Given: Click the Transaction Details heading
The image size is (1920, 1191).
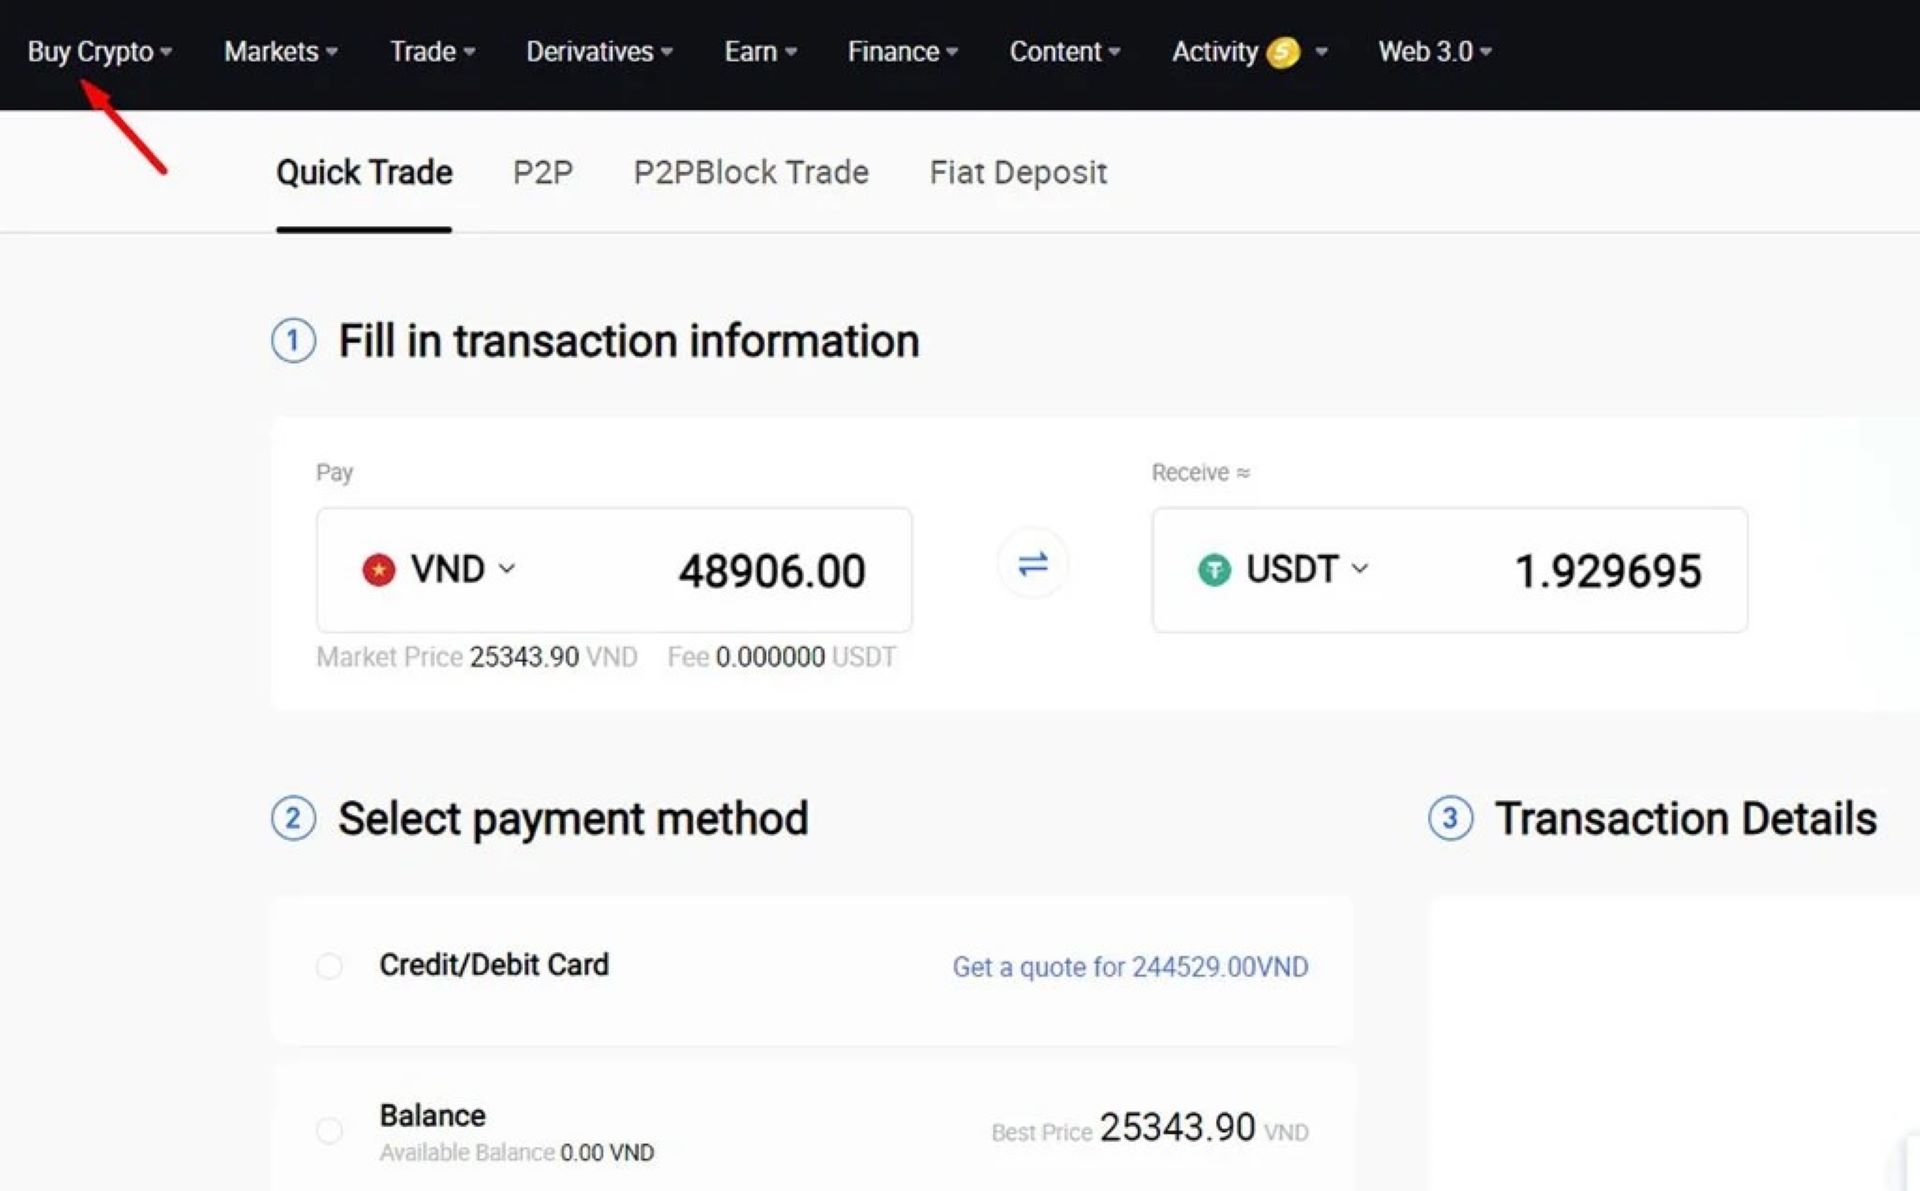Looking at the screenshot, I should coord(1685,819).
